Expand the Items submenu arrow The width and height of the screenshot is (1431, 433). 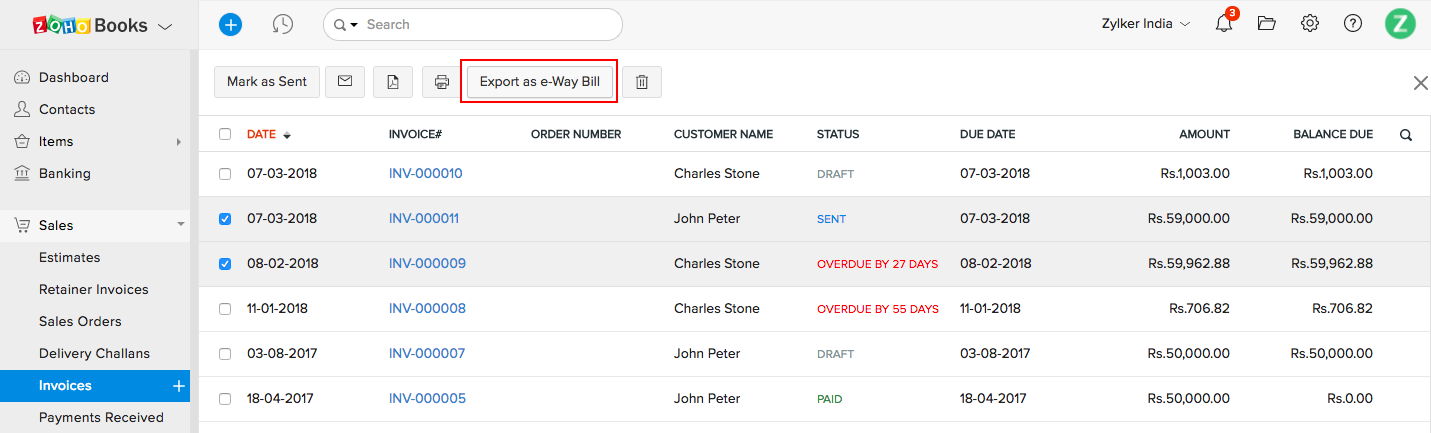pos(179,142)
